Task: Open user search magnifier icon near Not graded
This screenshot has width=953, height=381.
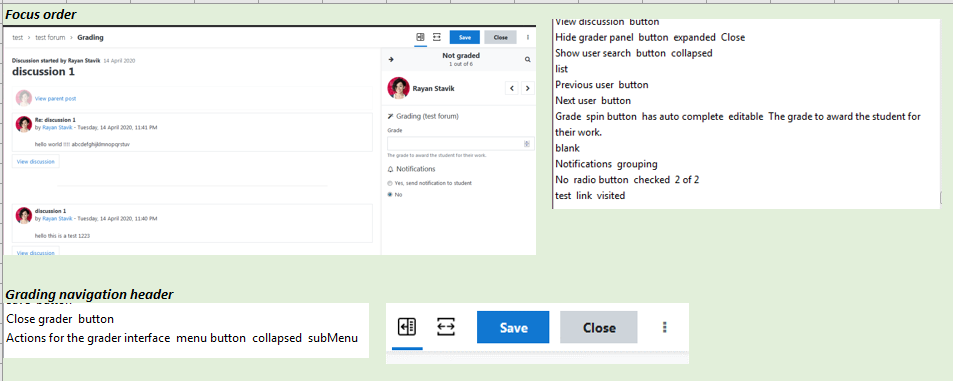Action: tap(527, 60)
